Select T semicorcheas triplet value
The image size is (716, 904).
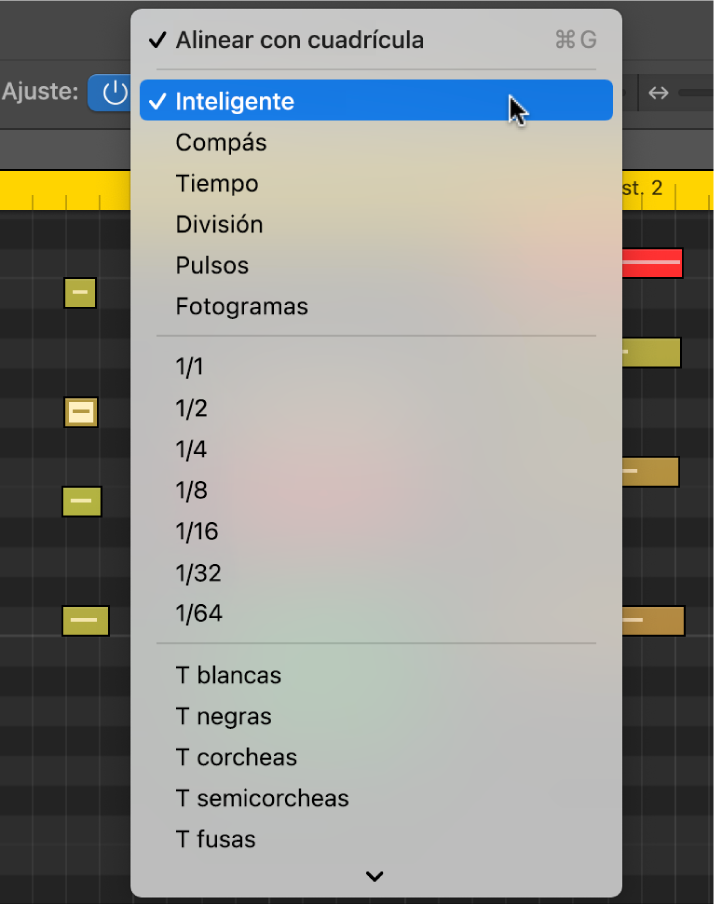tap(262, 798)
